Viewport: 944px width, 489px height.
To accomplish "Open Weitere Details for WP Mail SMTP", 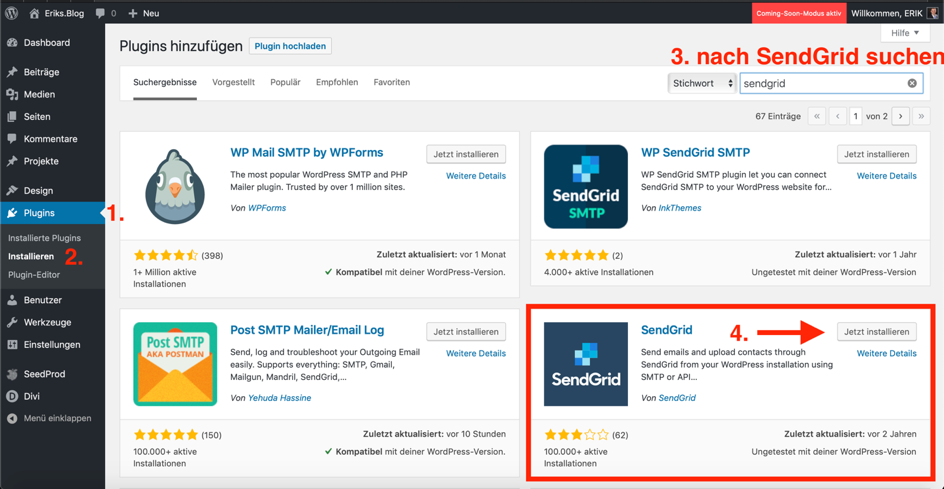I will point(476,176).
